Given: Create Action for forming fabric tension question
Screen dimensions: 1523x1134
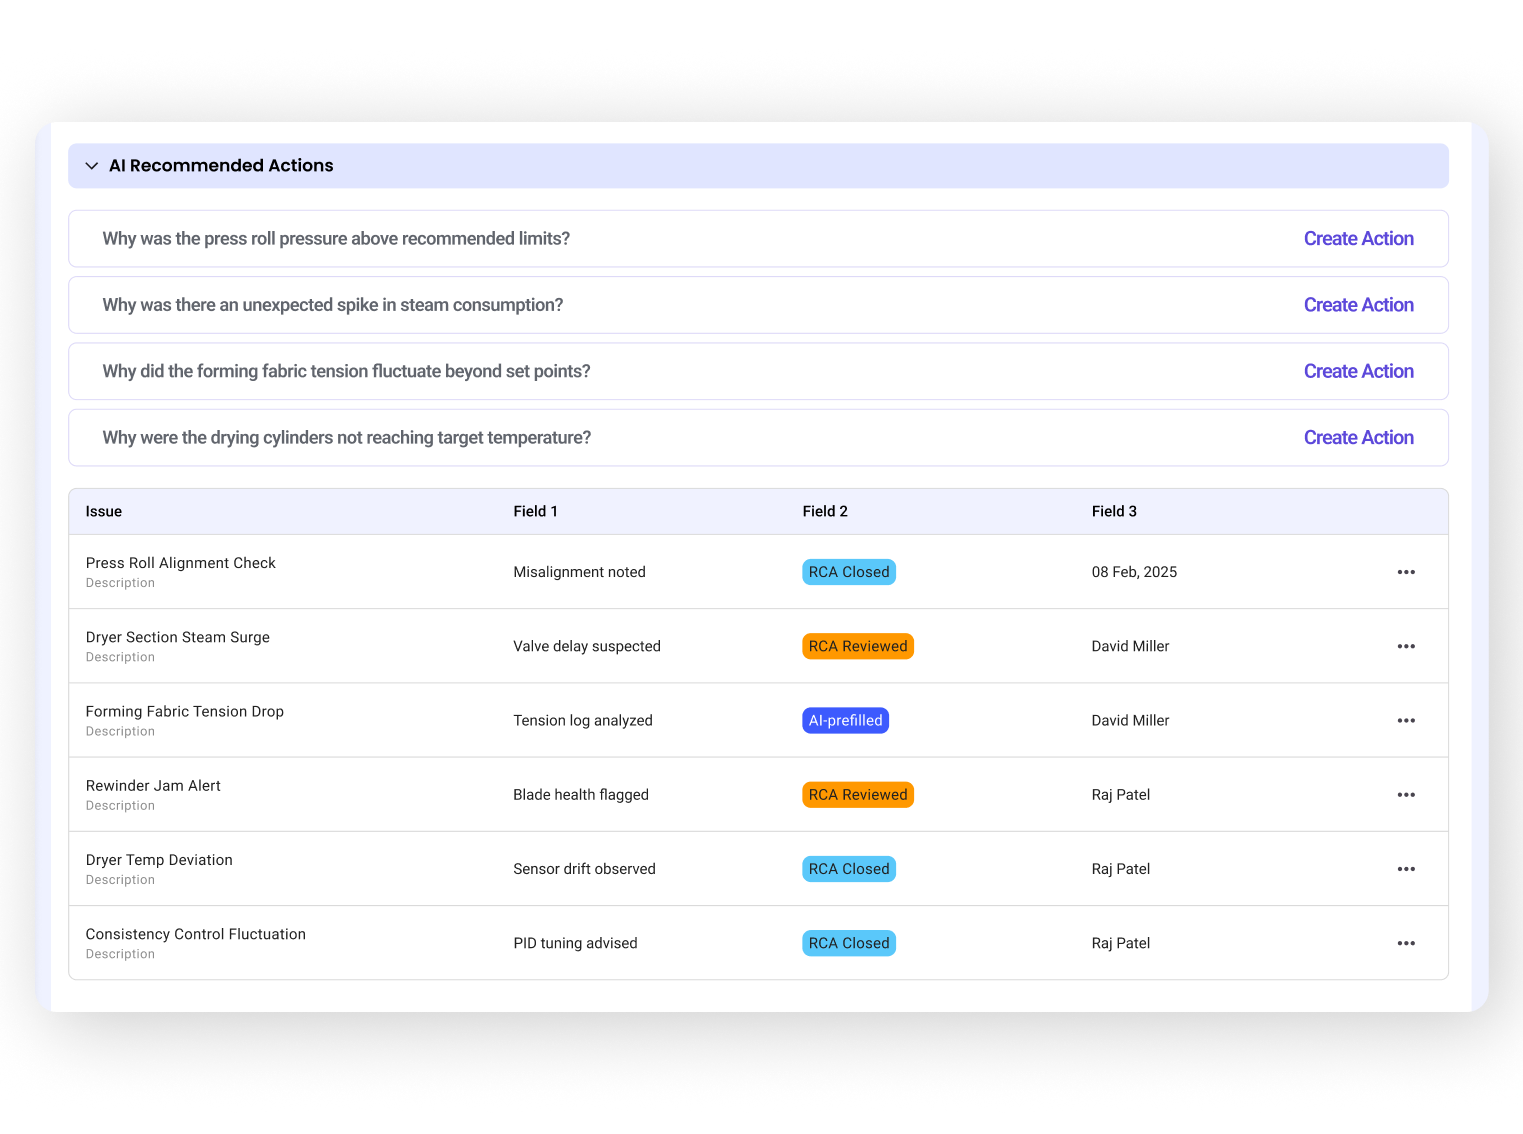Looking at the screenshot, I should [1357, 371].
